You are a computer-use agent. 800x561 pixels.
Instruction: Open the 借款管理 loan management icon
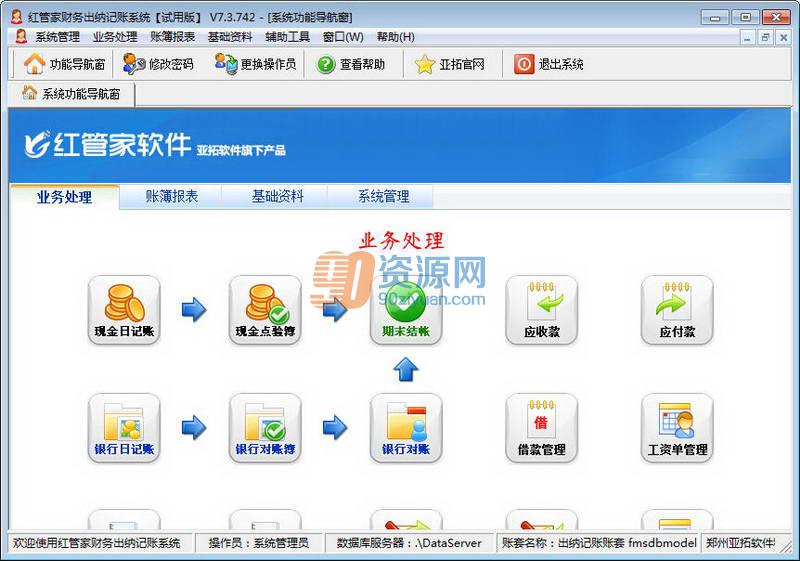(541, 428)
